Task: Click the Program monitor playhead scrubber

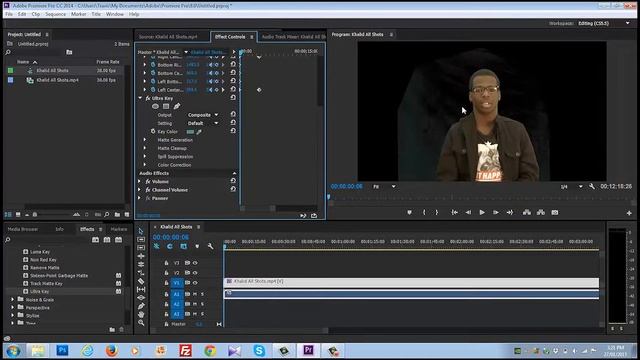Action: point(329,197)
